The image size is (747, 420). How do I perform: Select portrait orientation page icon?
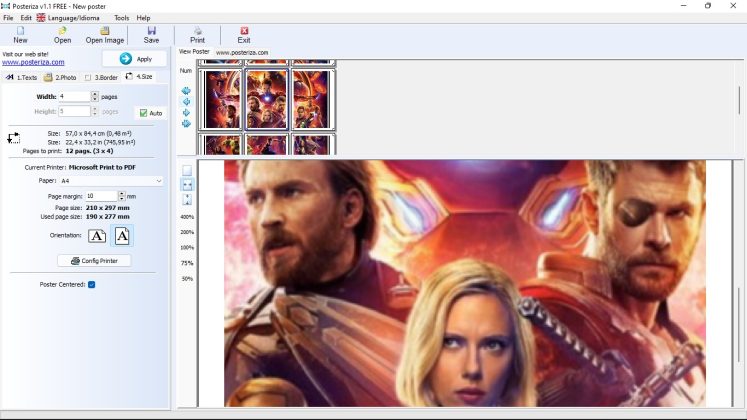pos(122,236)
